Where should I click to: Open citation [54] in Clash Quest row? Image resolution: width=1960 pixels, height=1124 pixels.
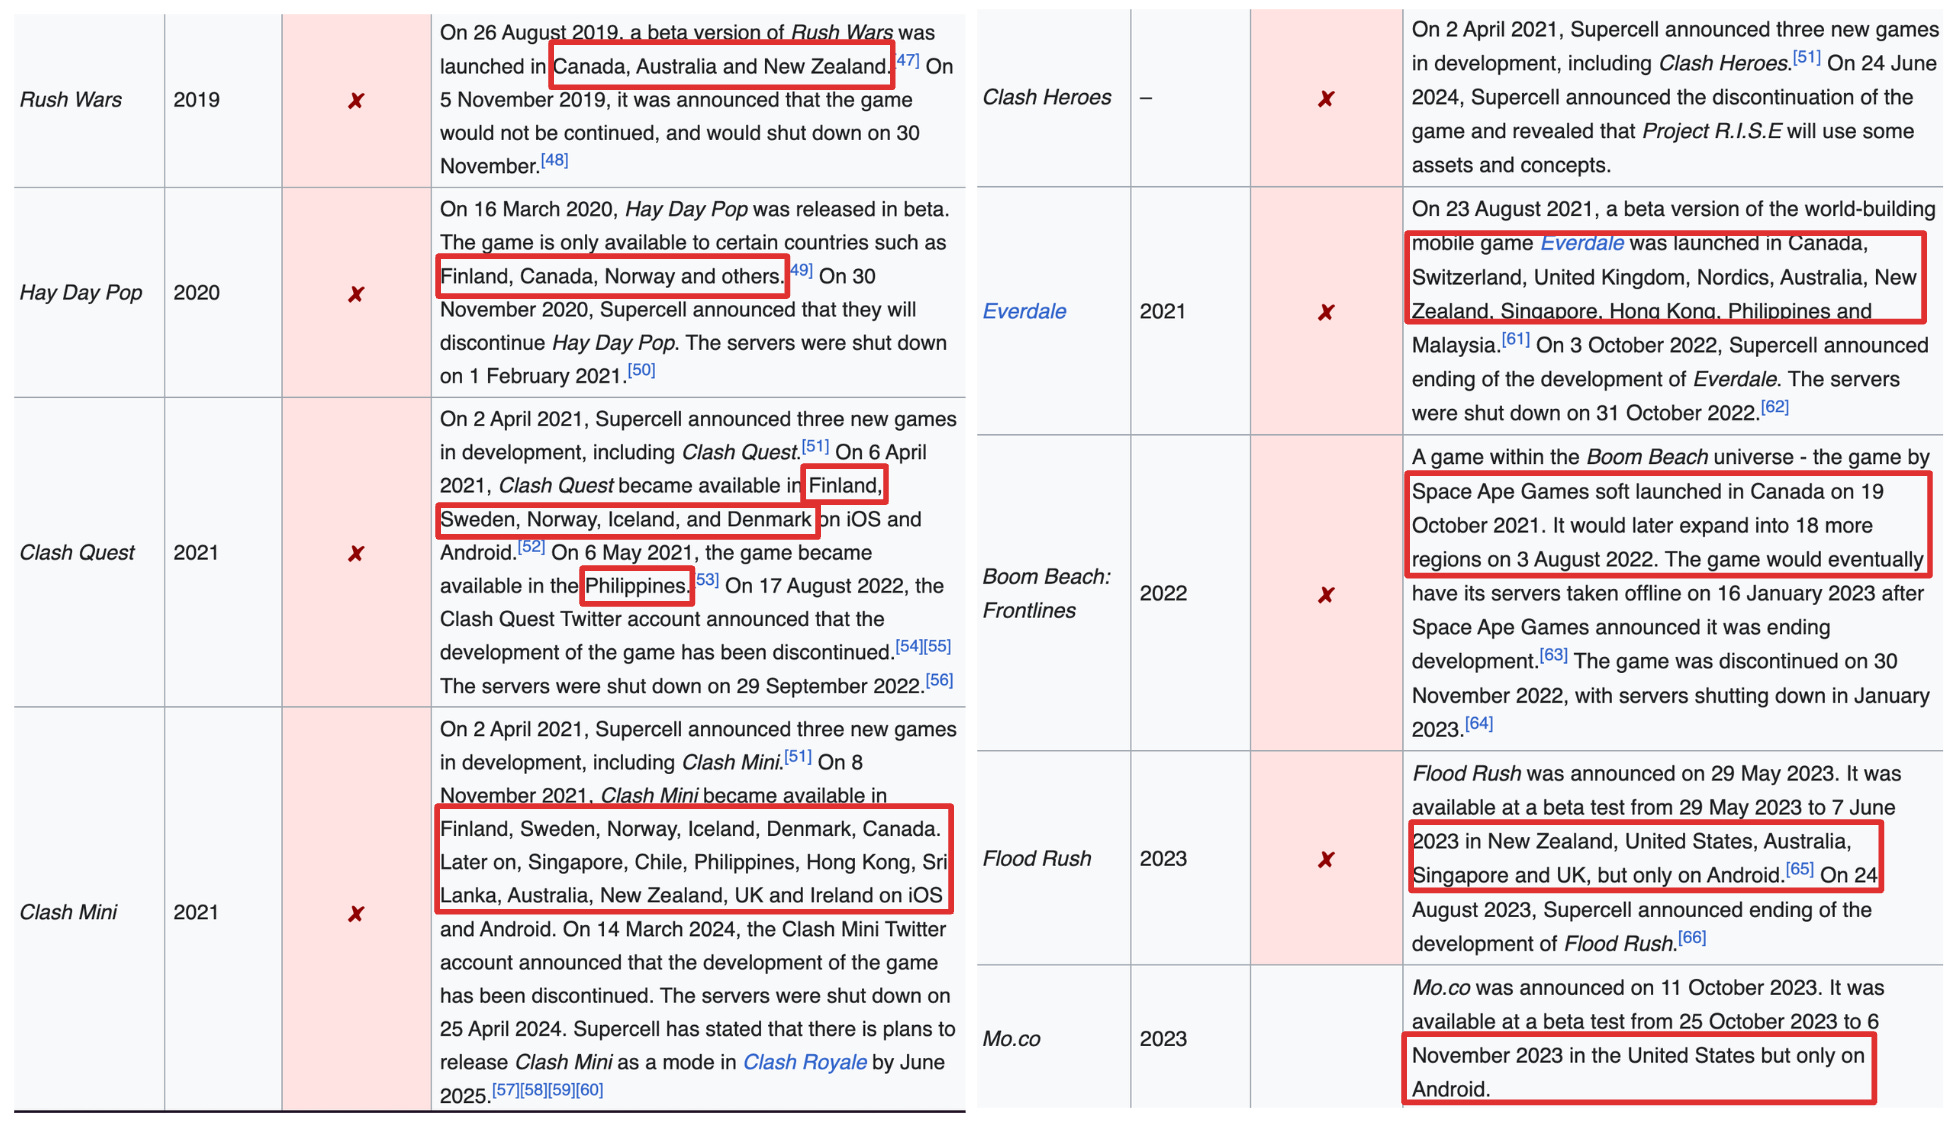(x=909, y=646)
